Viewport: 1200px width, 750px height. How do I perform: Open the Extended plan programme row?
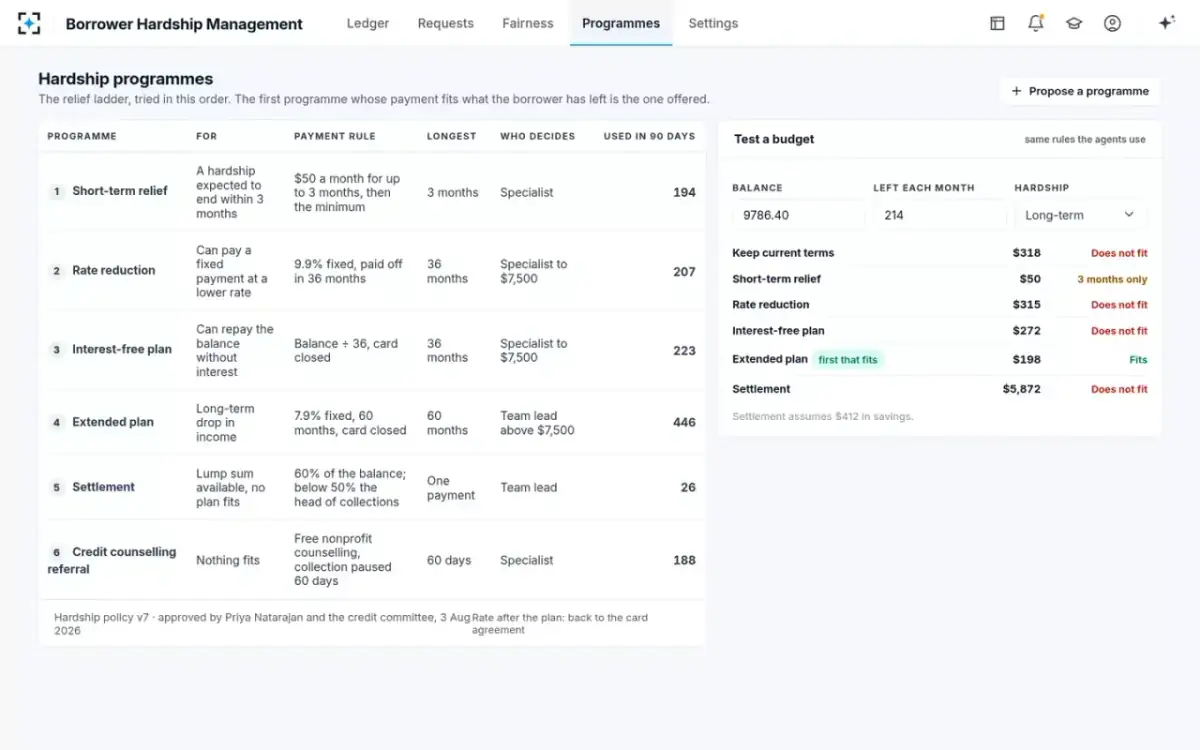pos(372,422)
